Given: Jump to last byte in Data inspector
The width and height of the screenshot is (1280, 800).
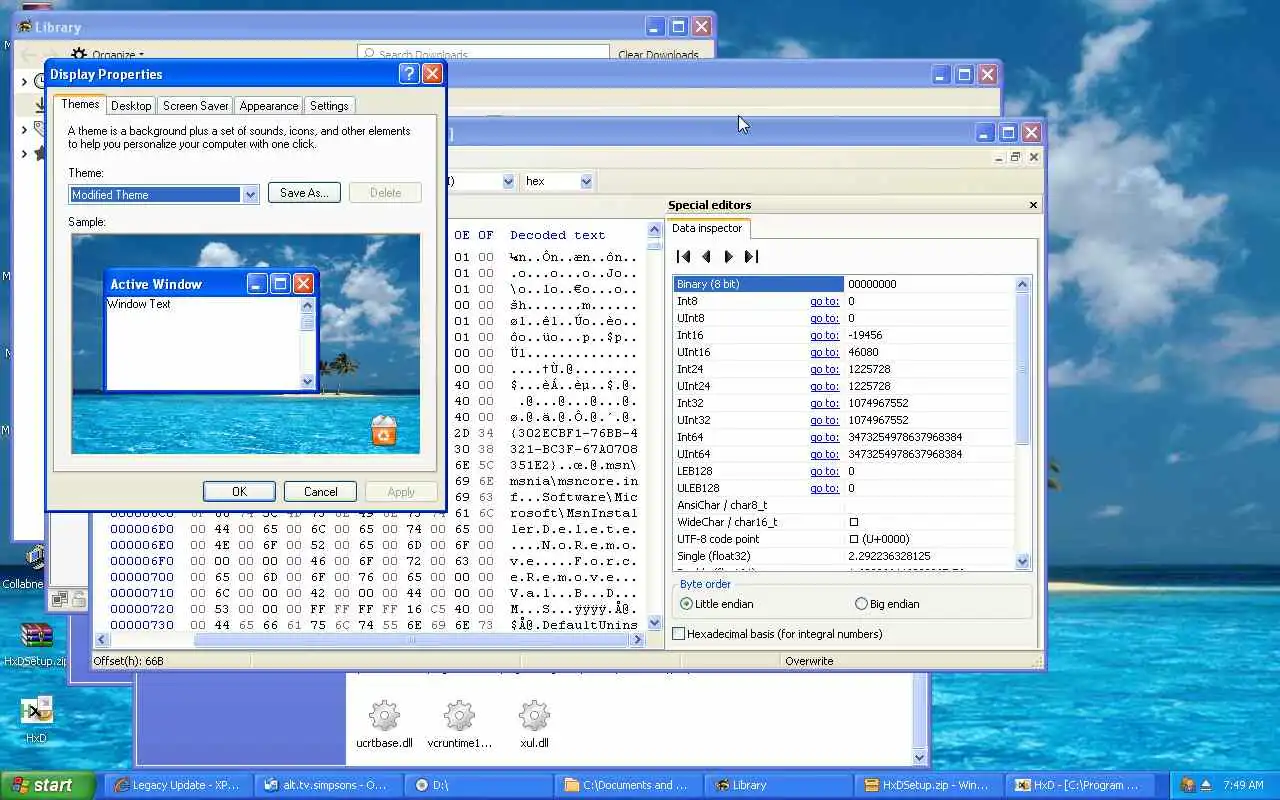Looking at the screenshot, I should pos(751,257).
